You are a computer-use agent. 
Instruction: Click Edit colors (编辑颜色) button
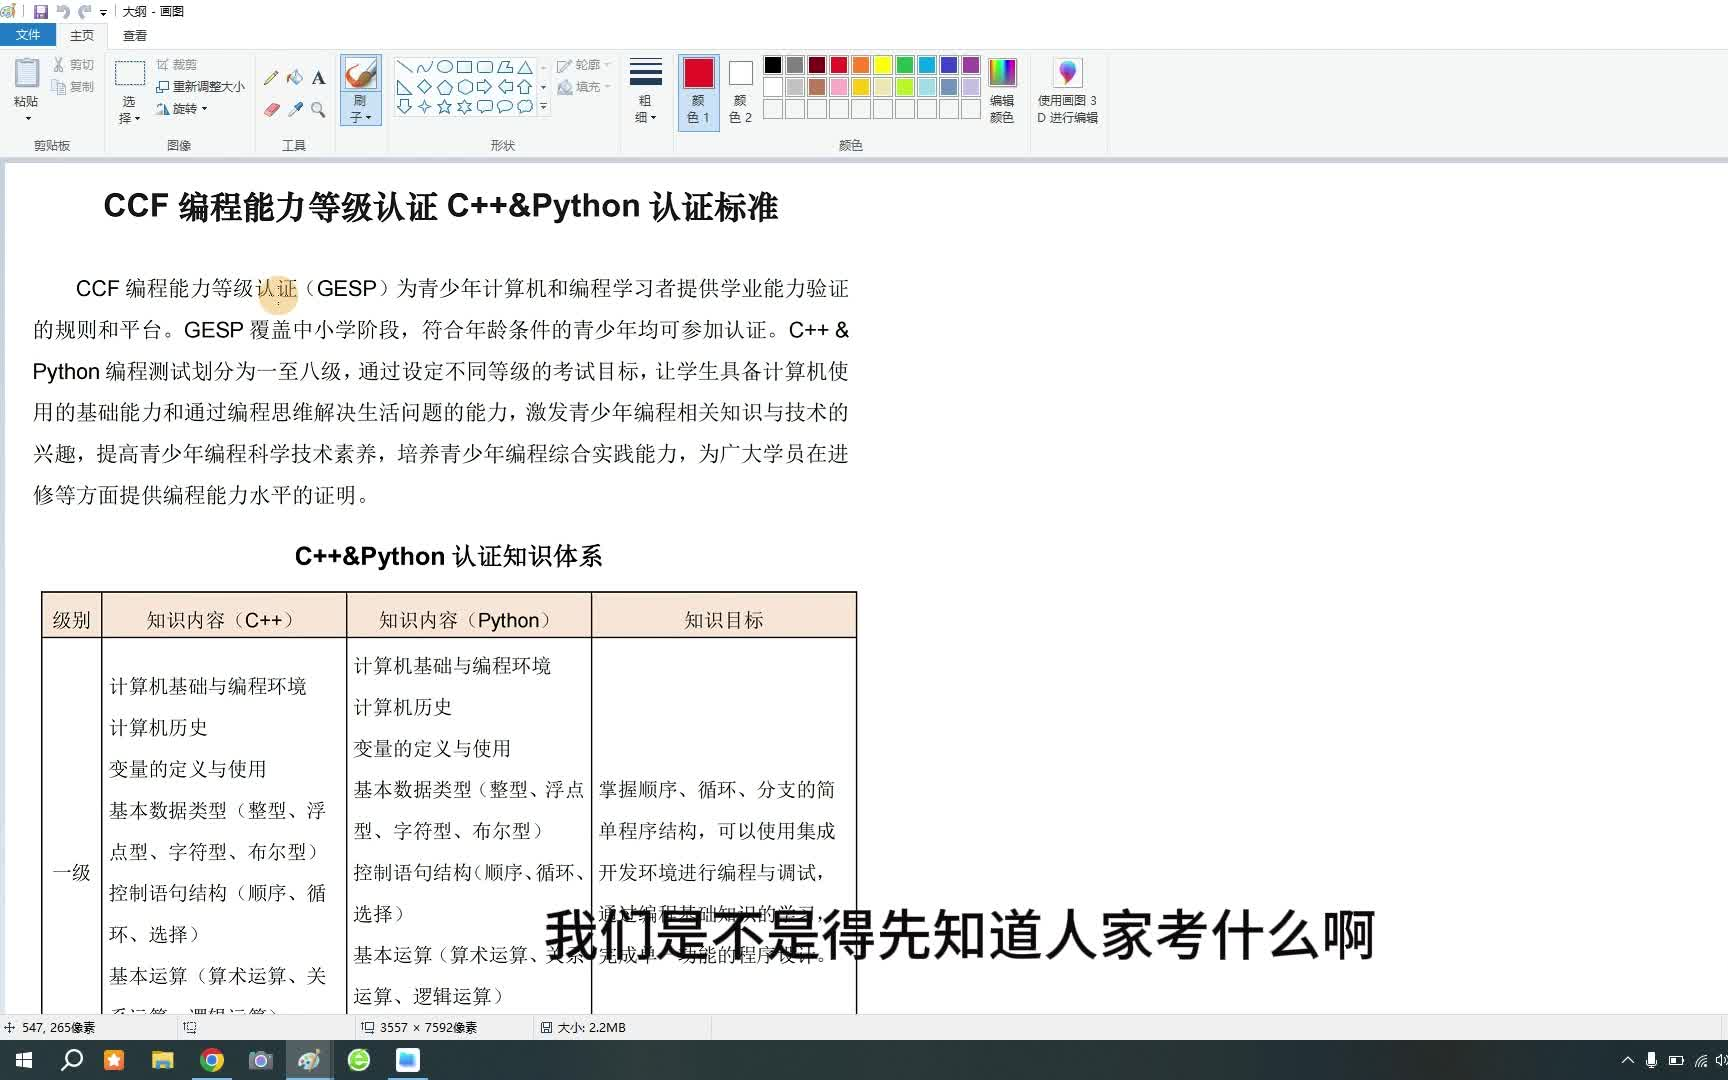click(x=1002, y=90)
